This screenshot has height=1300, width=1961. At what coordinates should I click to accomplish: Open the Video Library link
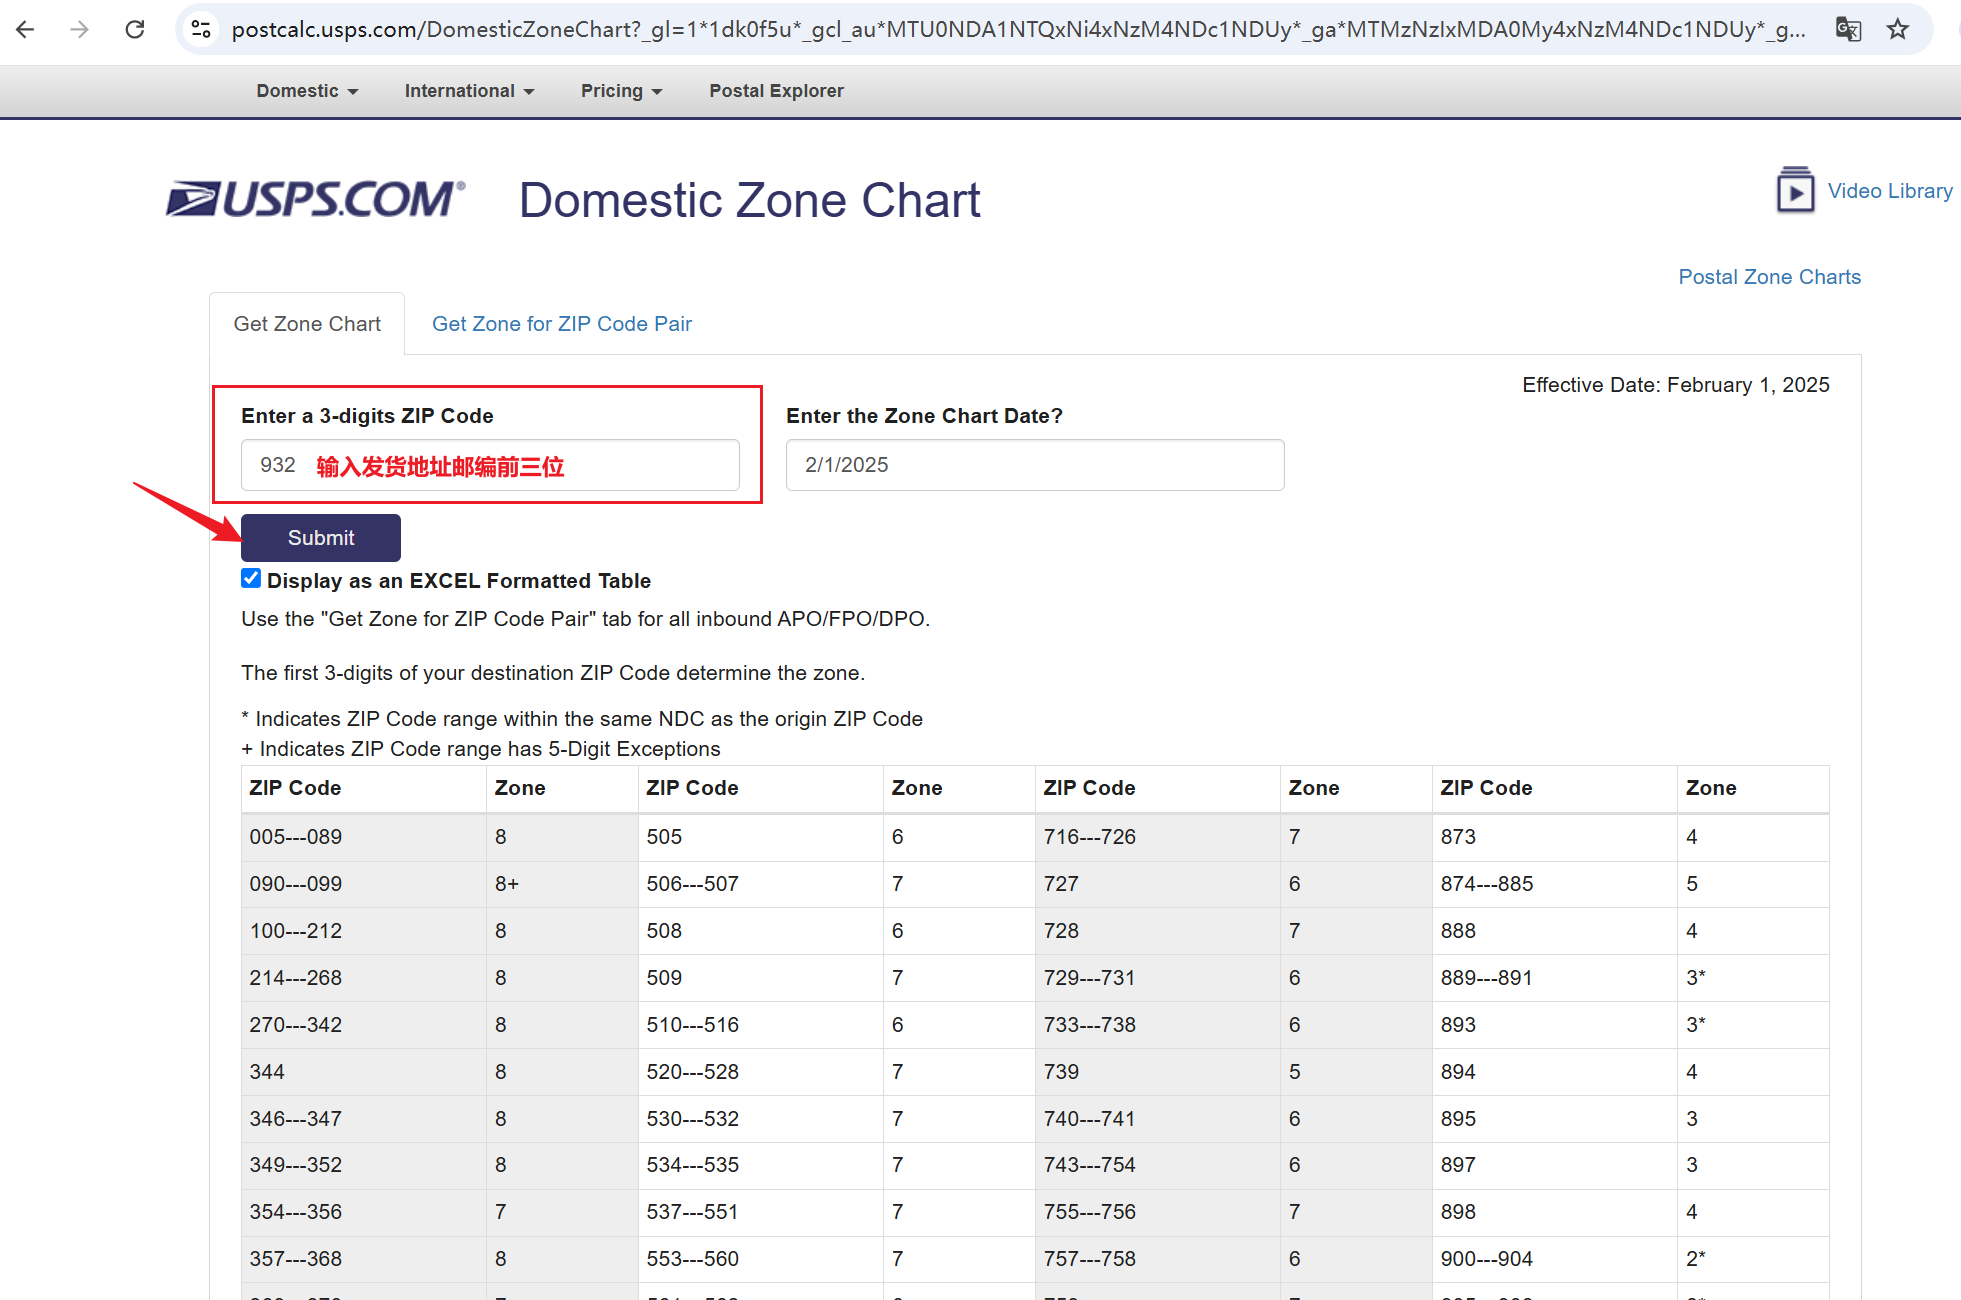click(1889, 191)
